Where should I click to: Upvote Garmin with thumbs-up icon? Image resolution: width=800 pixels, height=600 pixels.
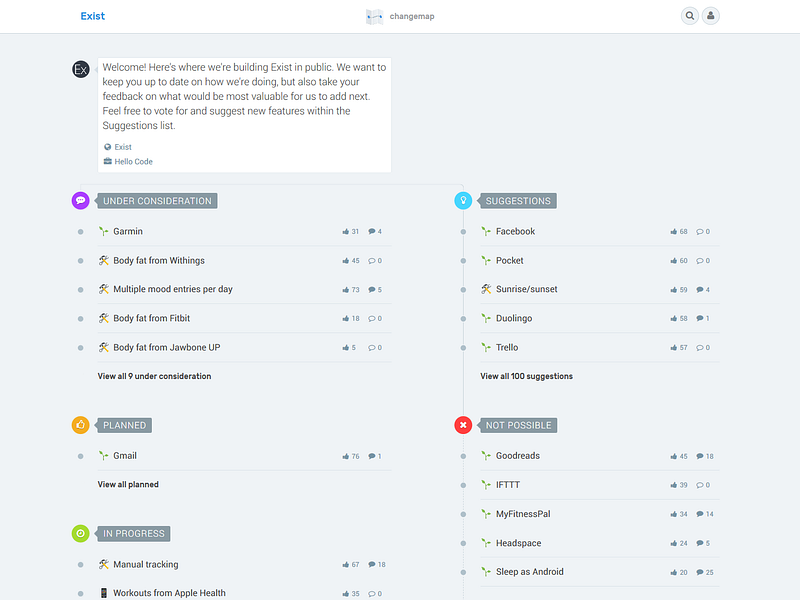pyautogui.click(x=346, y=232)
